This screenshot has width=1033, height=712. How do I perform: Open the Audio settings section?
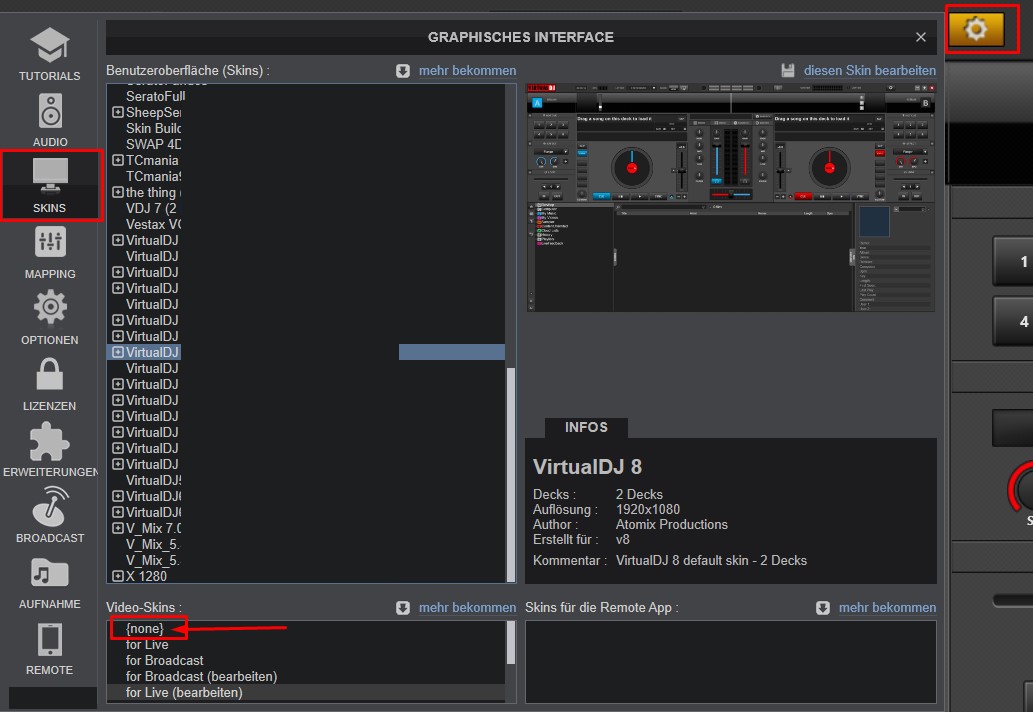click(x=50, y=120)
